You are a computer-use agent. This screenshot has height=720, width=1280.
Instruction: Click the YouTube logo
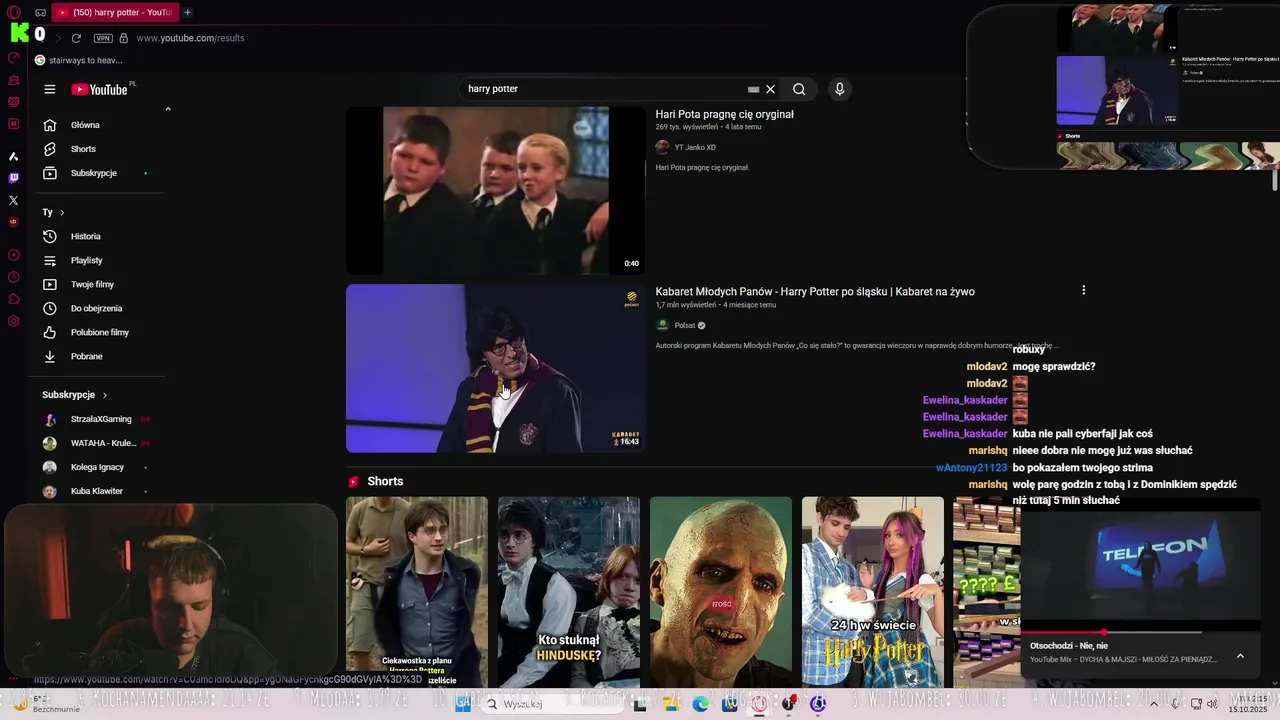click(100, 89)
